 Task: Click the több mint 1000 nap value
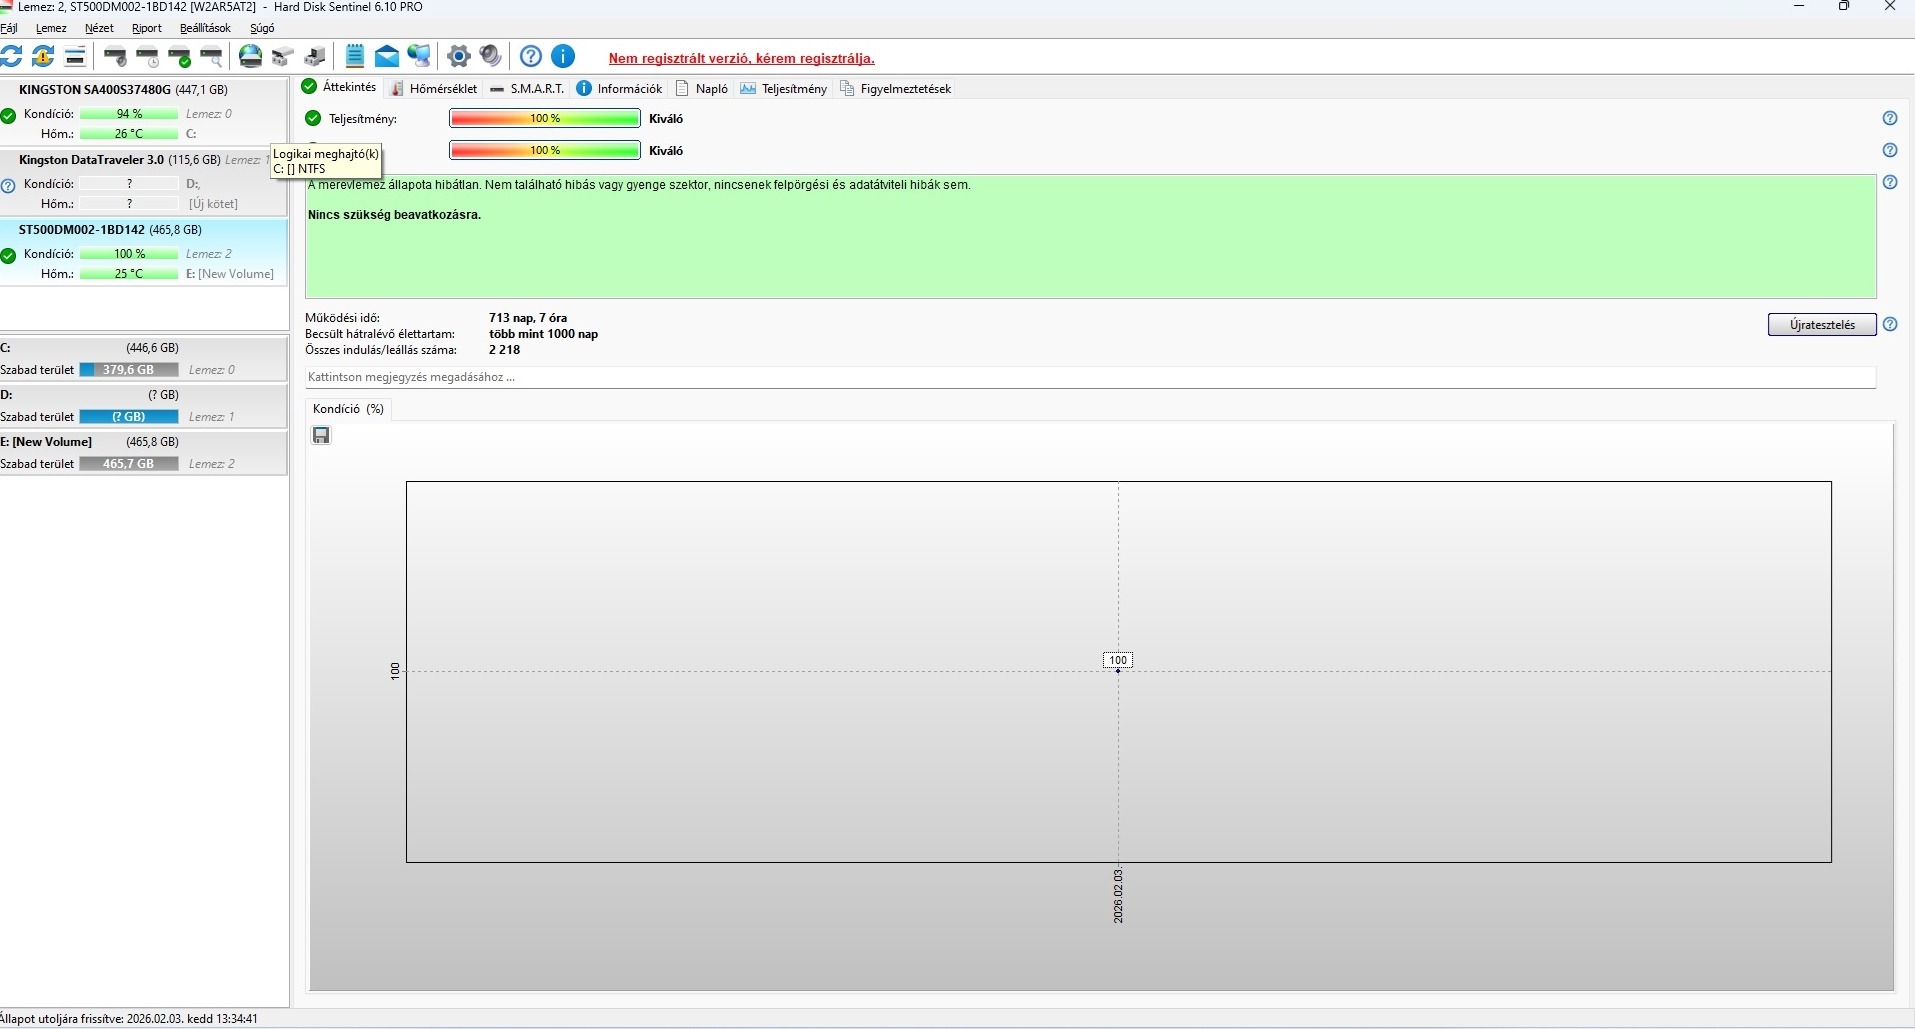click(x=544, y=334)
